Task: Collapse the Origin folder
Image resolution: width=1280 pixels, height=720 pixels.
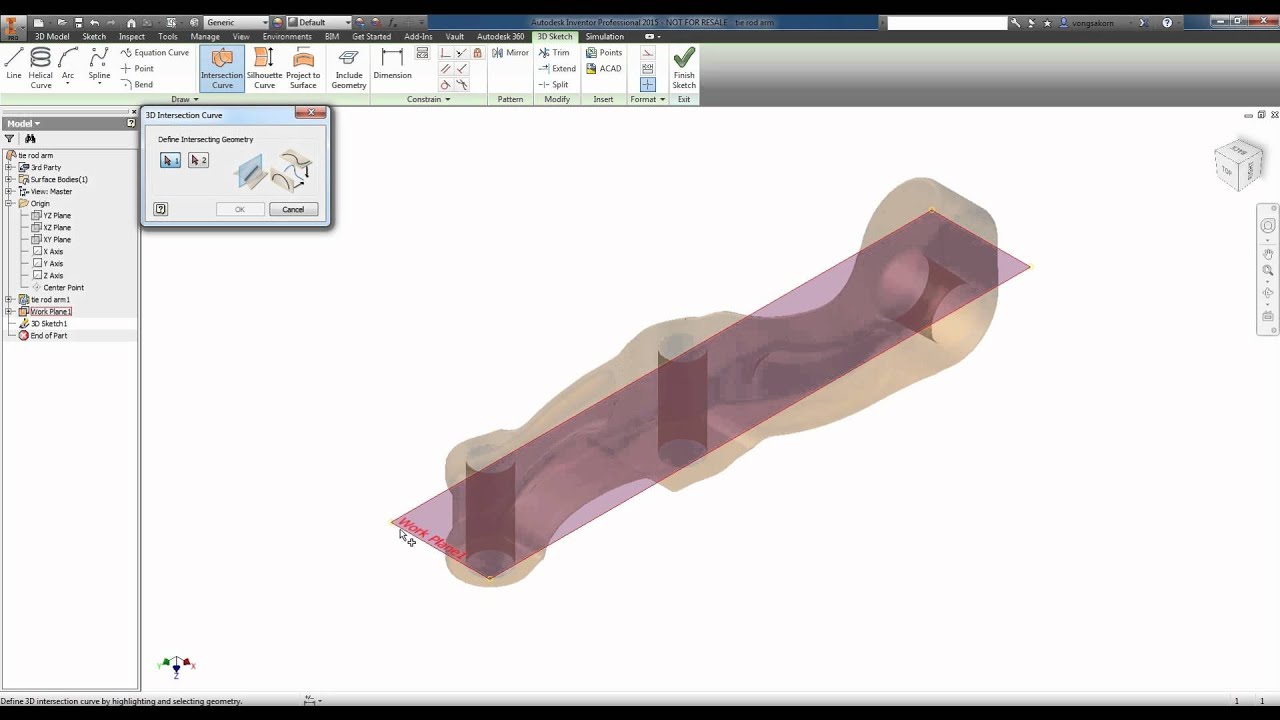Action: [x=9, y=204]
